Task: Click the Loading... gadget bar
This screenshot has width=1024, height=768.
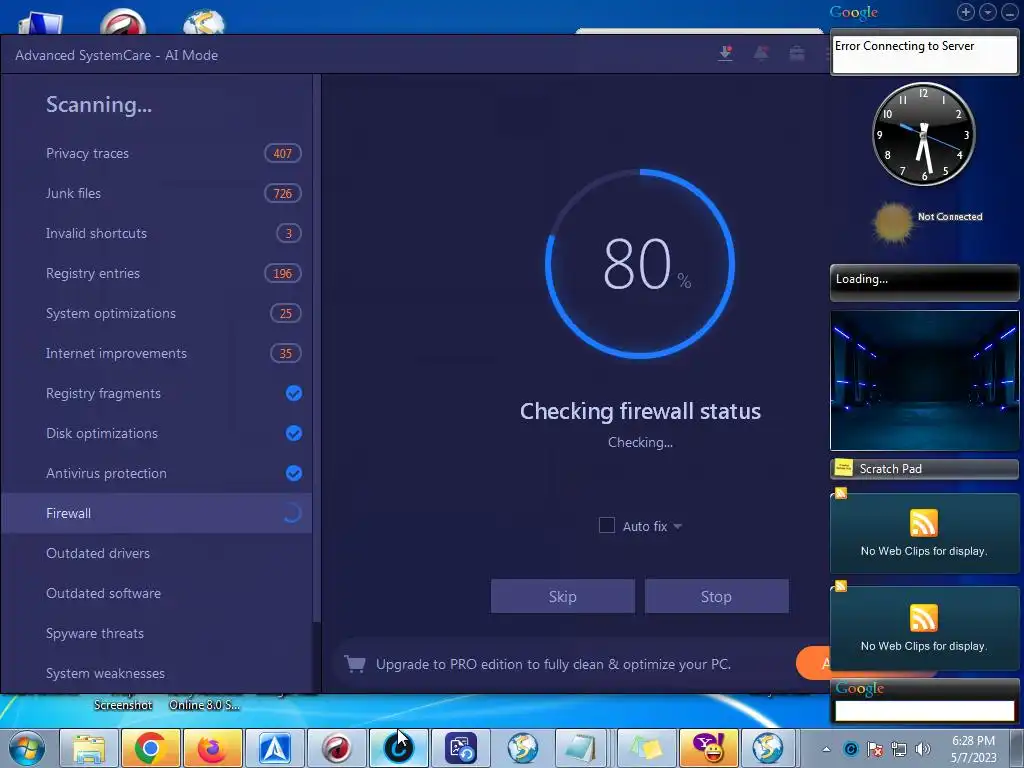Action: [x=924, y=282]
